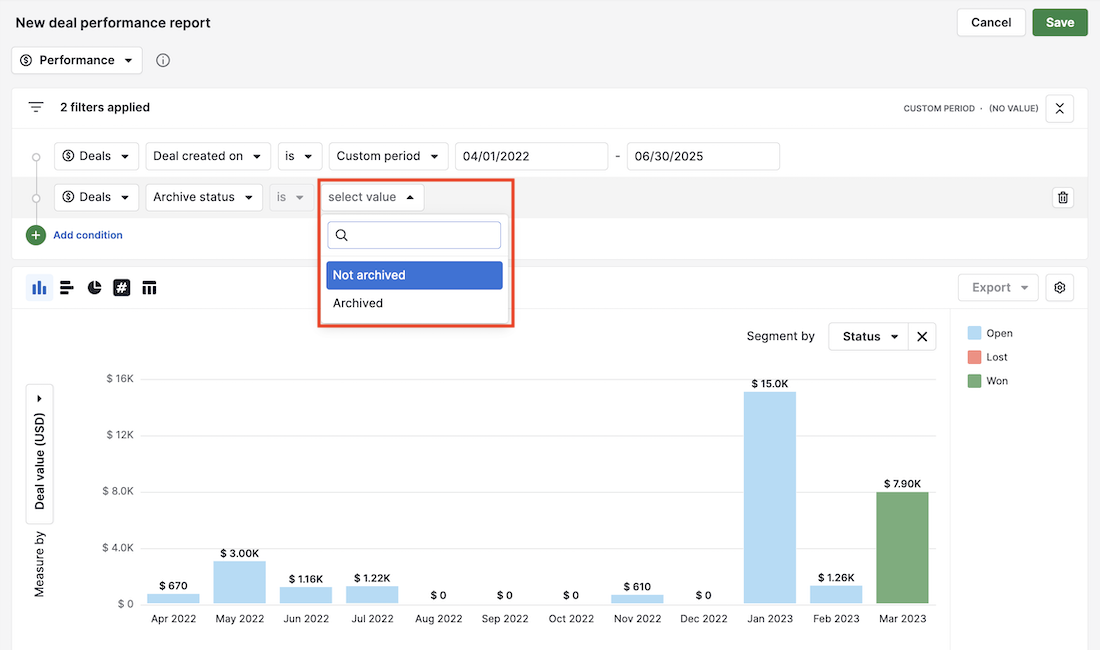
Task: Click the Won legend color swatch
Action: point(974,381)
